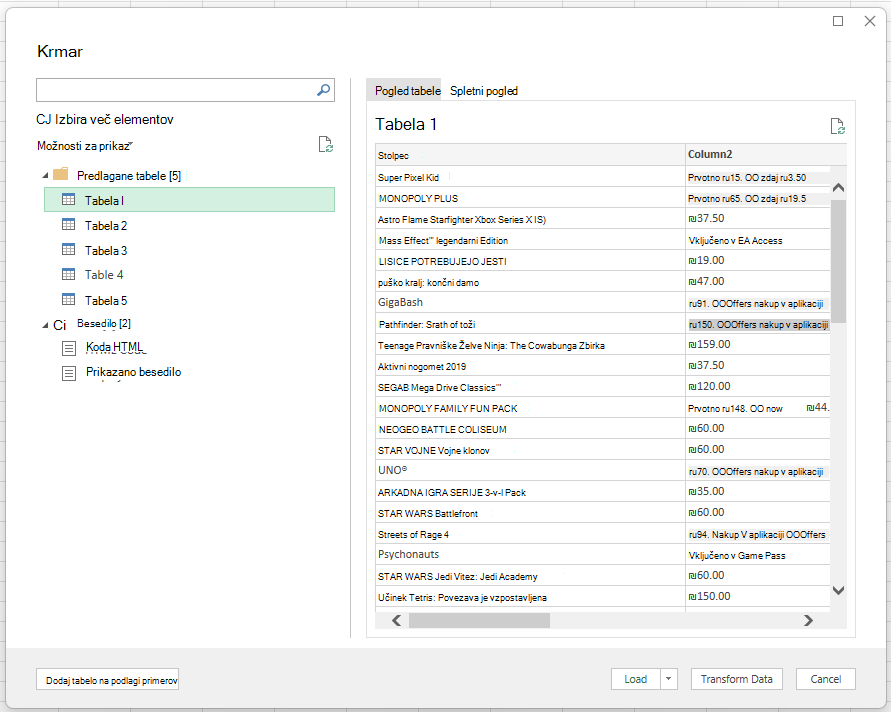
Task: Select Prikazano besedilo item
Action: [x=134, y=372]
